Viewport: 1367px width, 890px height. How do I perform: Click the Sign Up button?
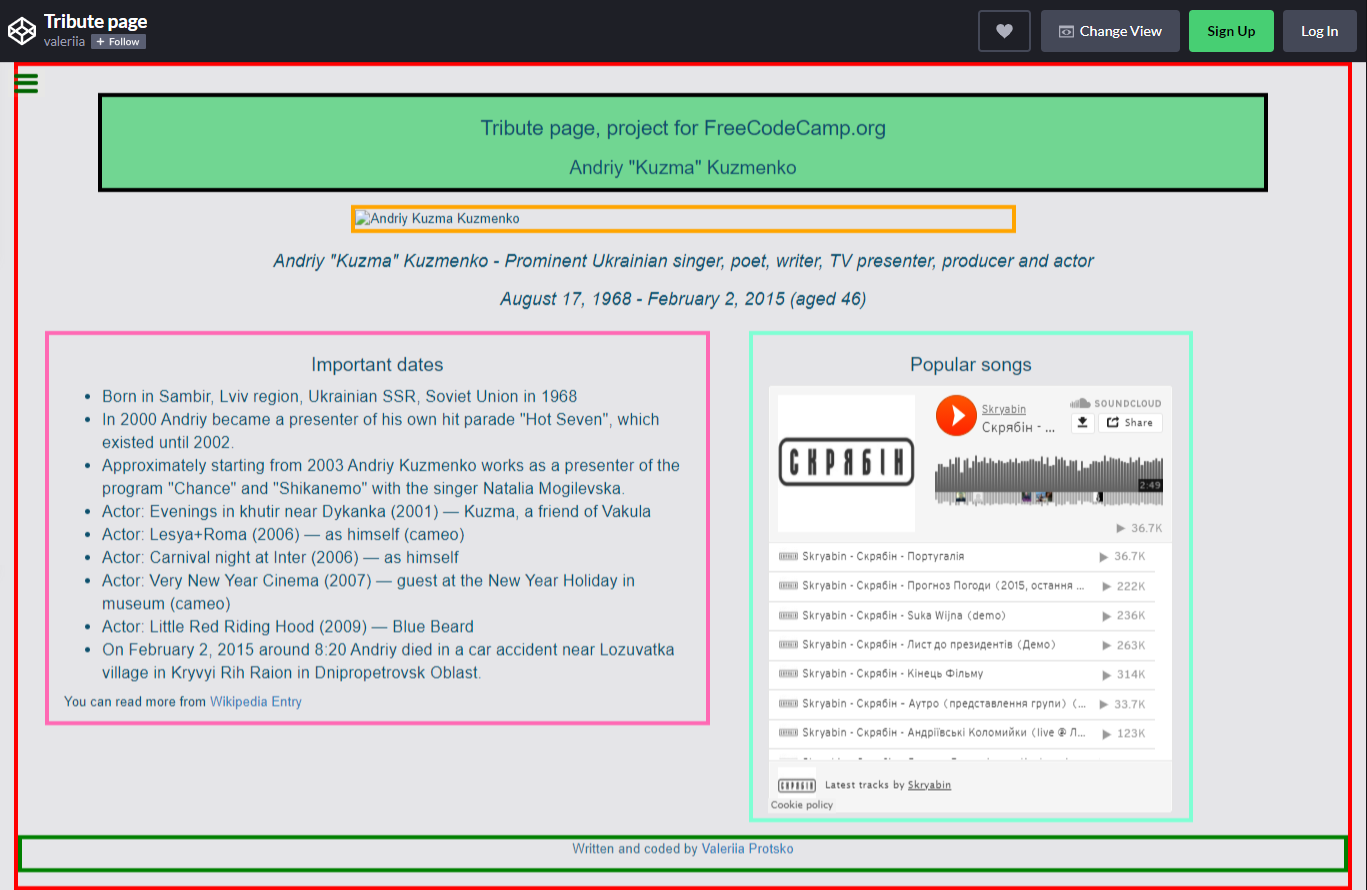pos(1231,31)
